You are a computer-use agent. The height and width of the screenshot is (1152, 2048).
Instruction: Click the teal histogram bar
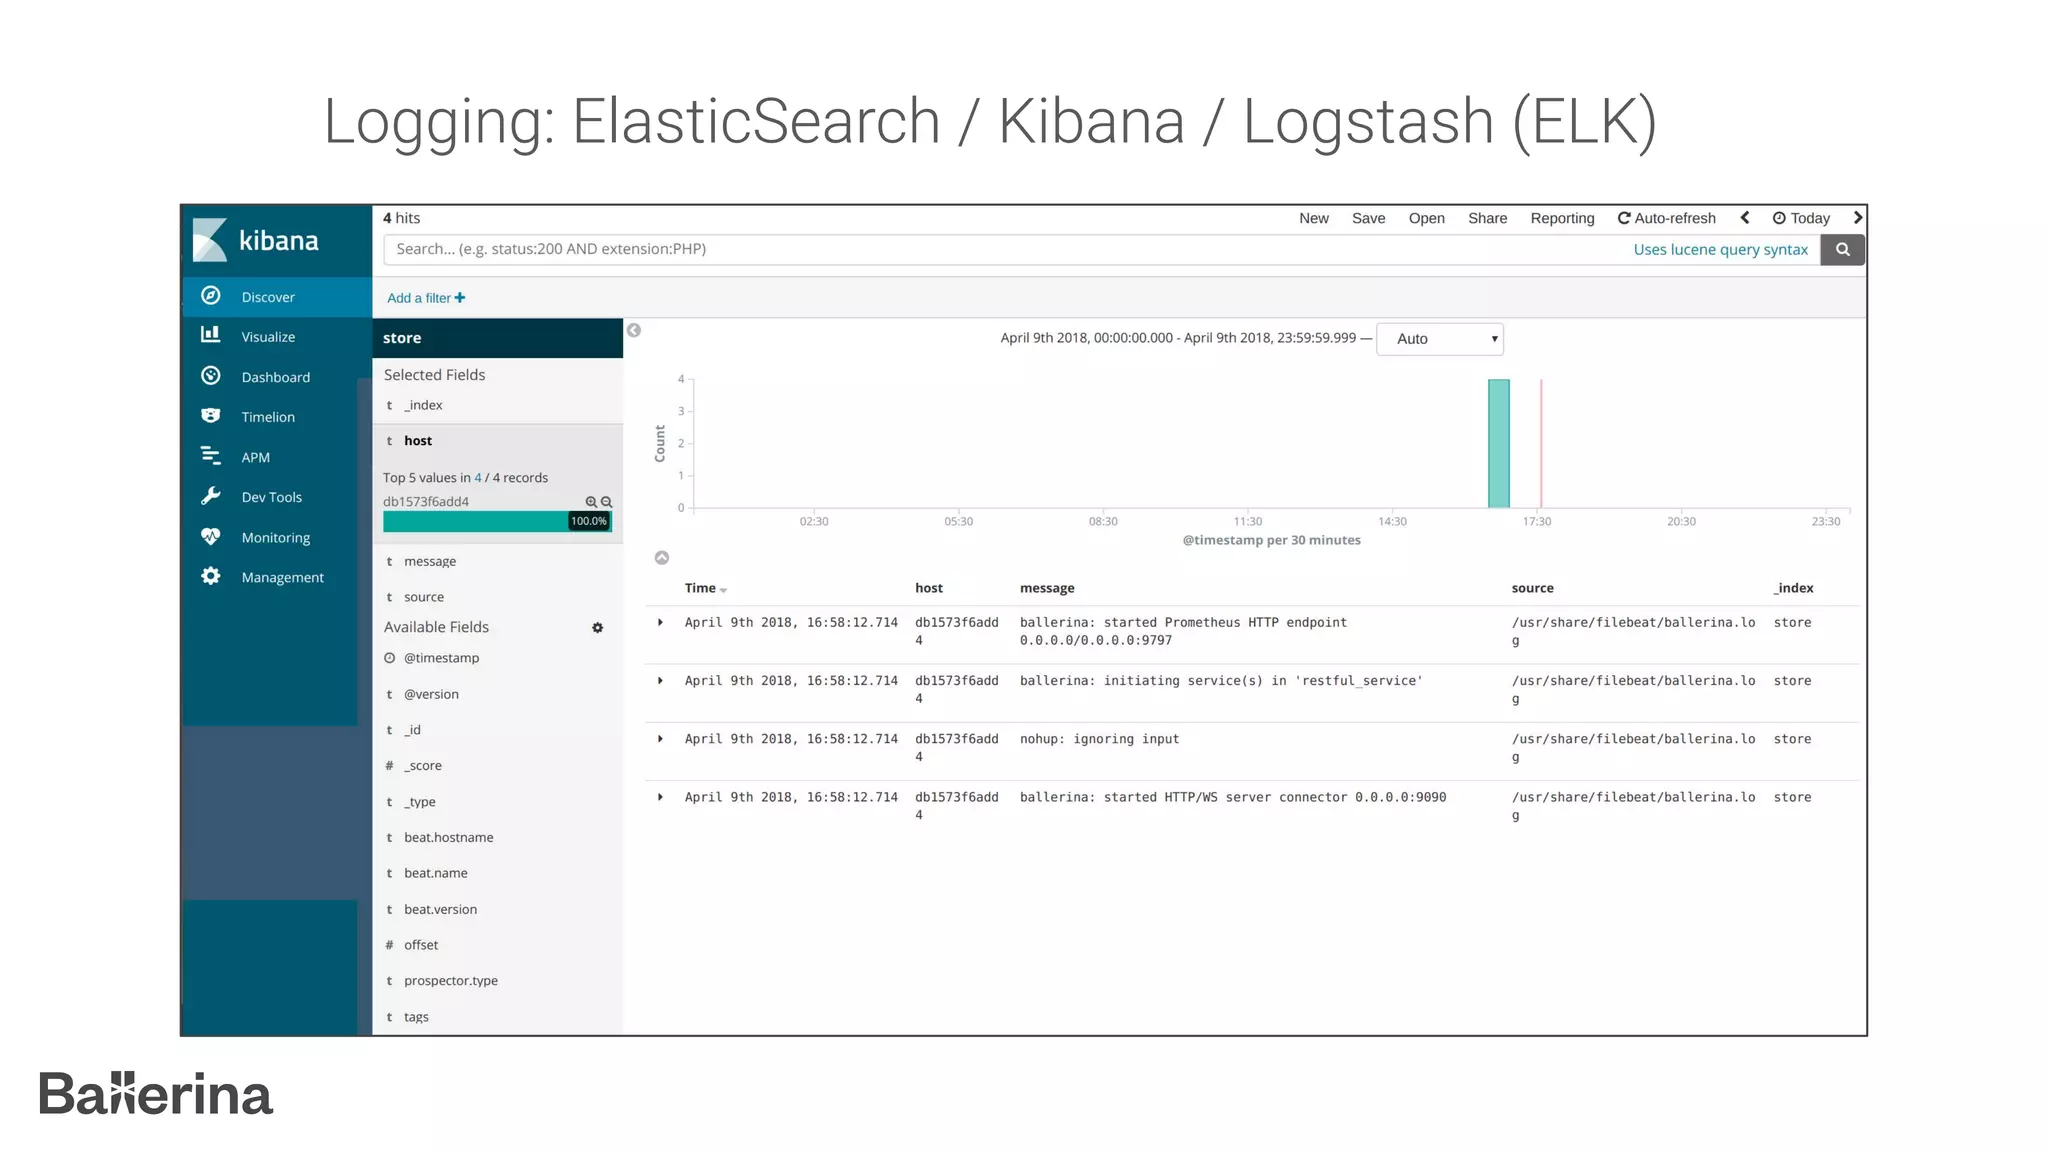(x=1498, y=444)
